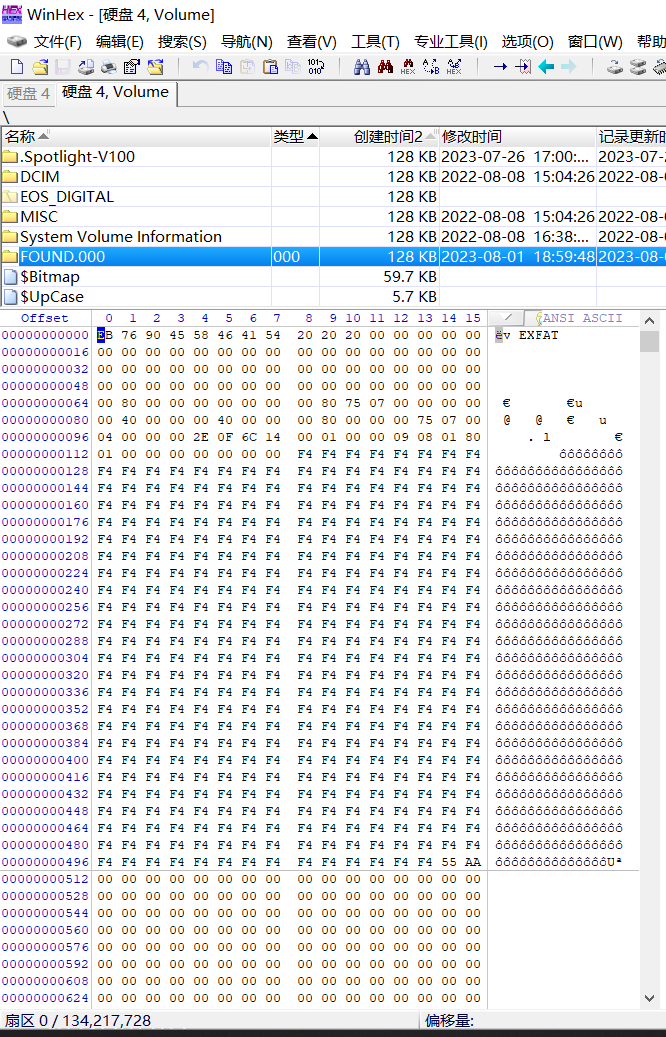Click the hex view vertical scrollbar thumb

pyautogui.click(x=649, y=341)
